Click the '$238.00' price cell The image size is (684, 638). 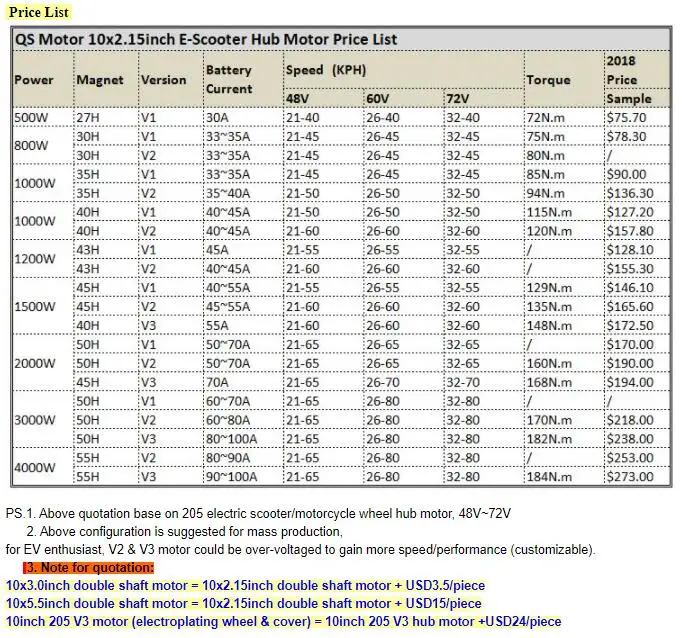pyautogui.click(x=630, y=439)
